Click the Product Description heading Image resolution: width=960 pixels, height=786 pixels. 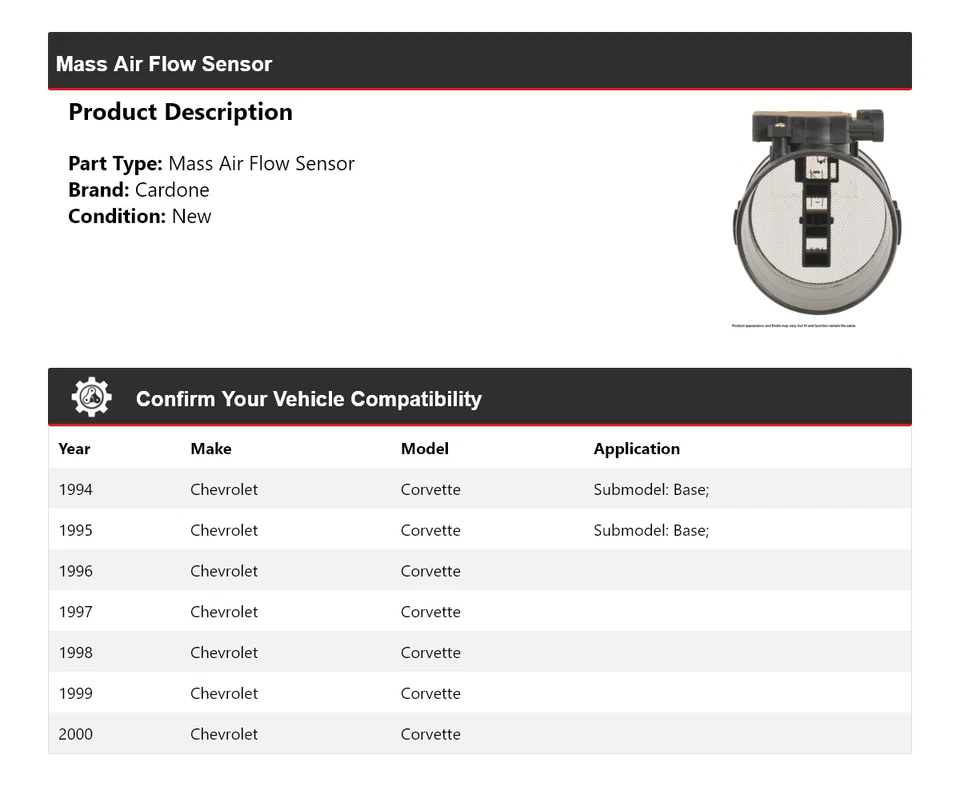(181, 112)
